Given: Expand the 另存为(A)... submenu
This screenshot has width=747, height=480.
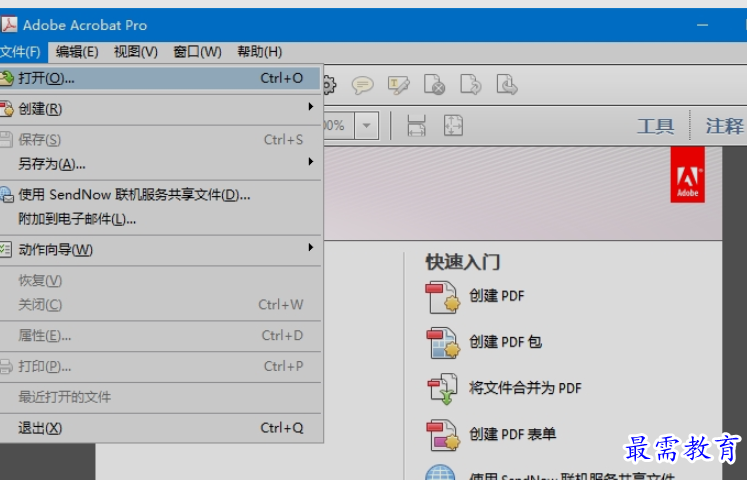Looking at the screenshot, I should point(160,164).
